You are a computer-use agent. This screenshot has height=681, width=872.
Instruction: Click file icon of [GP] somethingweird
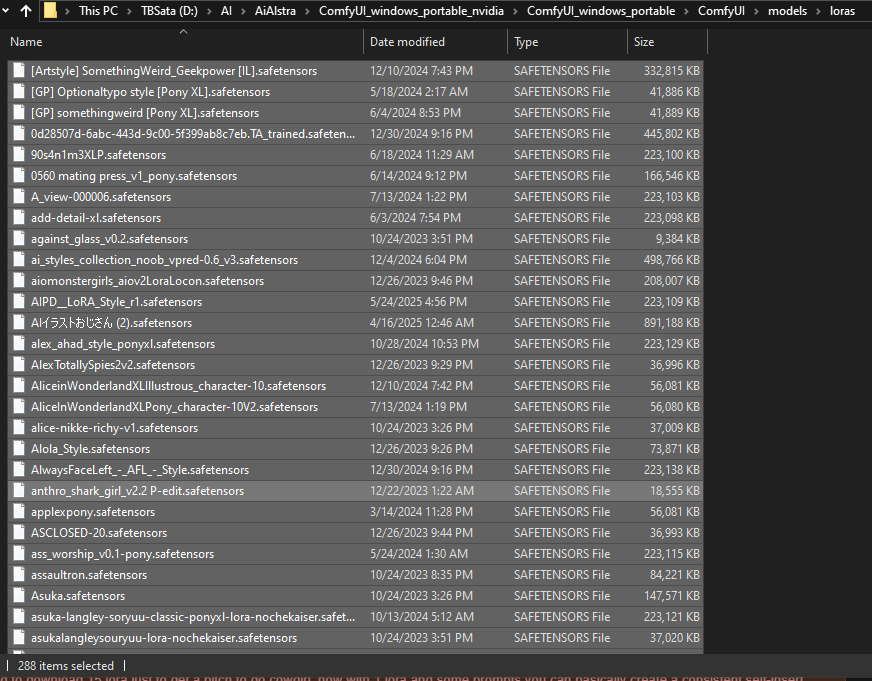(x=19, y=113)
